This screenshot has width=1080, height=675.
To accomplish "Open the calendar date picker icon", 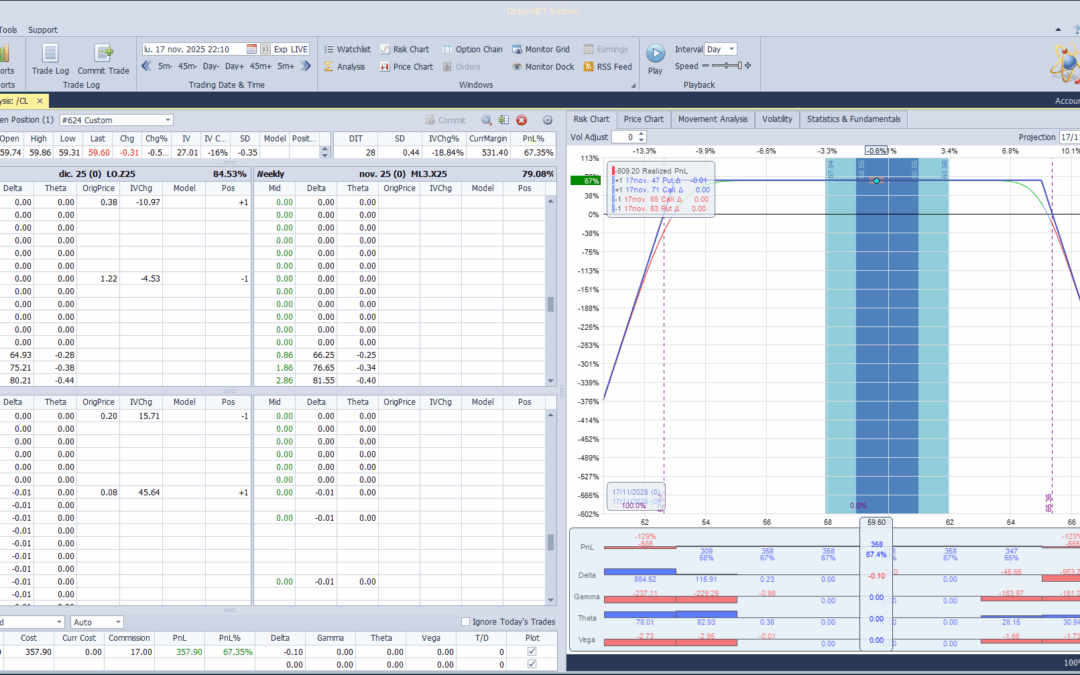I will coord(251,49).
